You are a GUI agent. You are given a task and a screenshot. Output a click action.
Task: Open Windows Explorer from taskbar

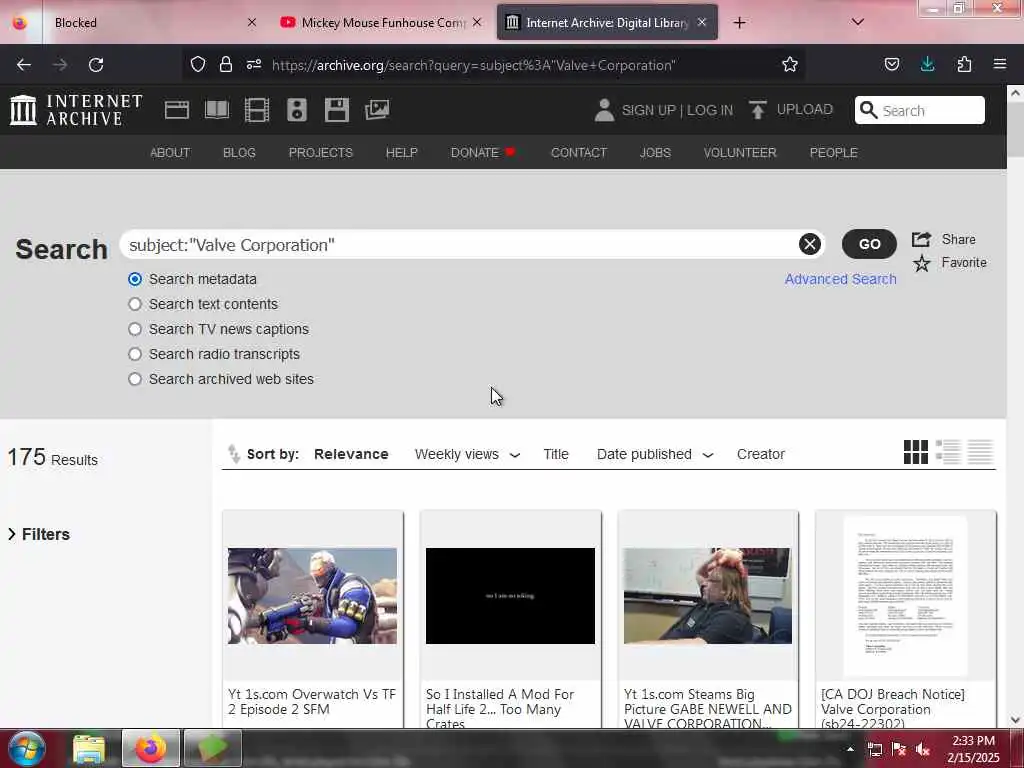(x=89, y=749)
